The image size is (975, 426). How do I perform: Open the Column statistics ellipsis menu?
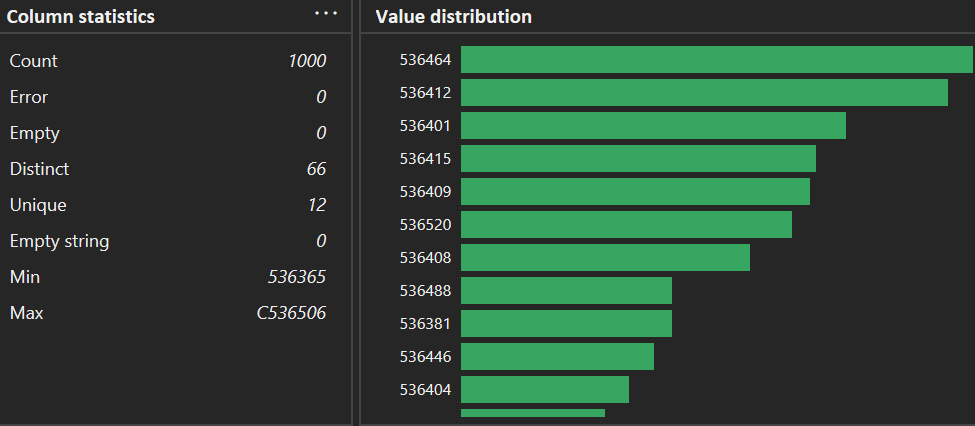pos(326,14)
